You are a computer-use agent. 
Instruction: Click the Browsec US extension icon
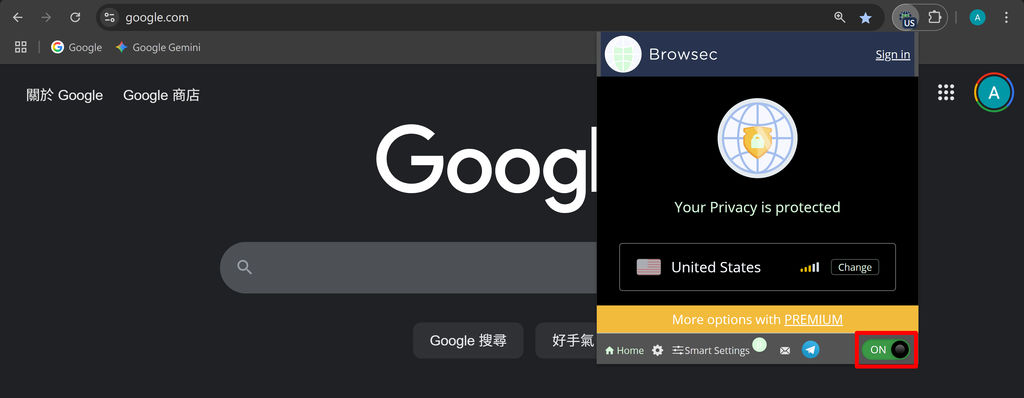[x=906, y=18]
